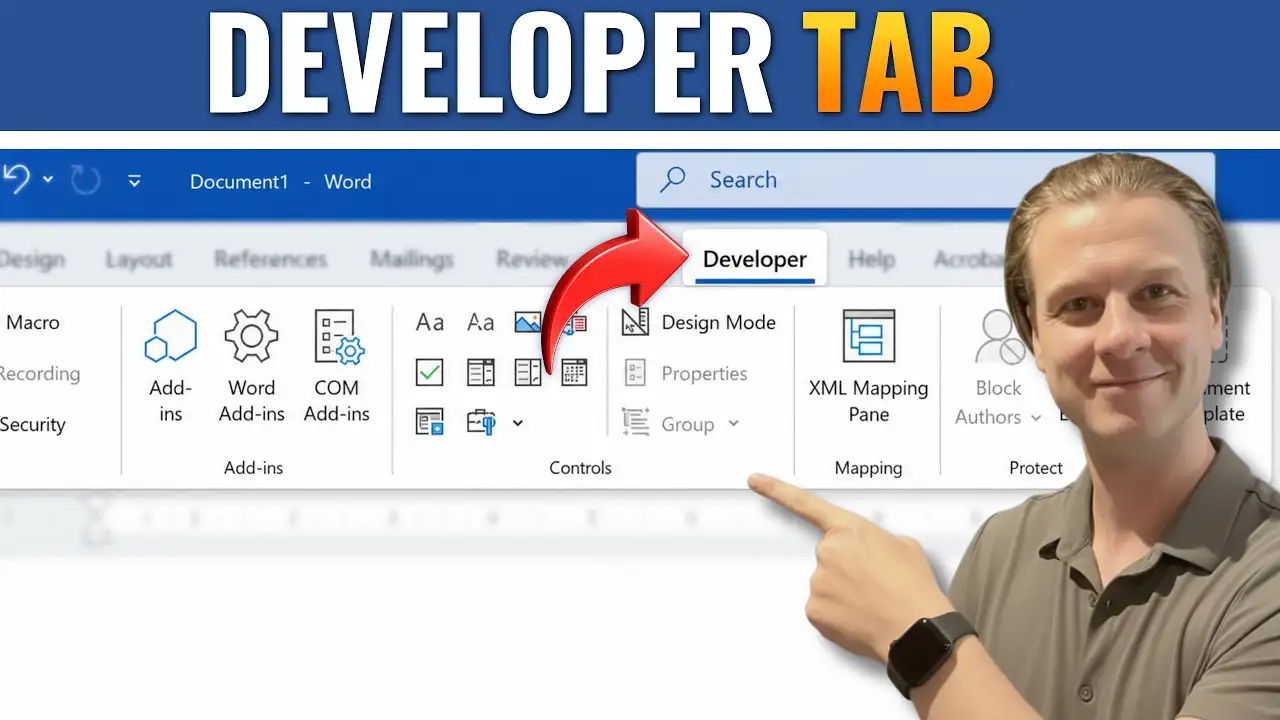The width and height of the screenshot is (1280, 720).
Task: Insert Plain Text content control
Action: tap(481, 322)
